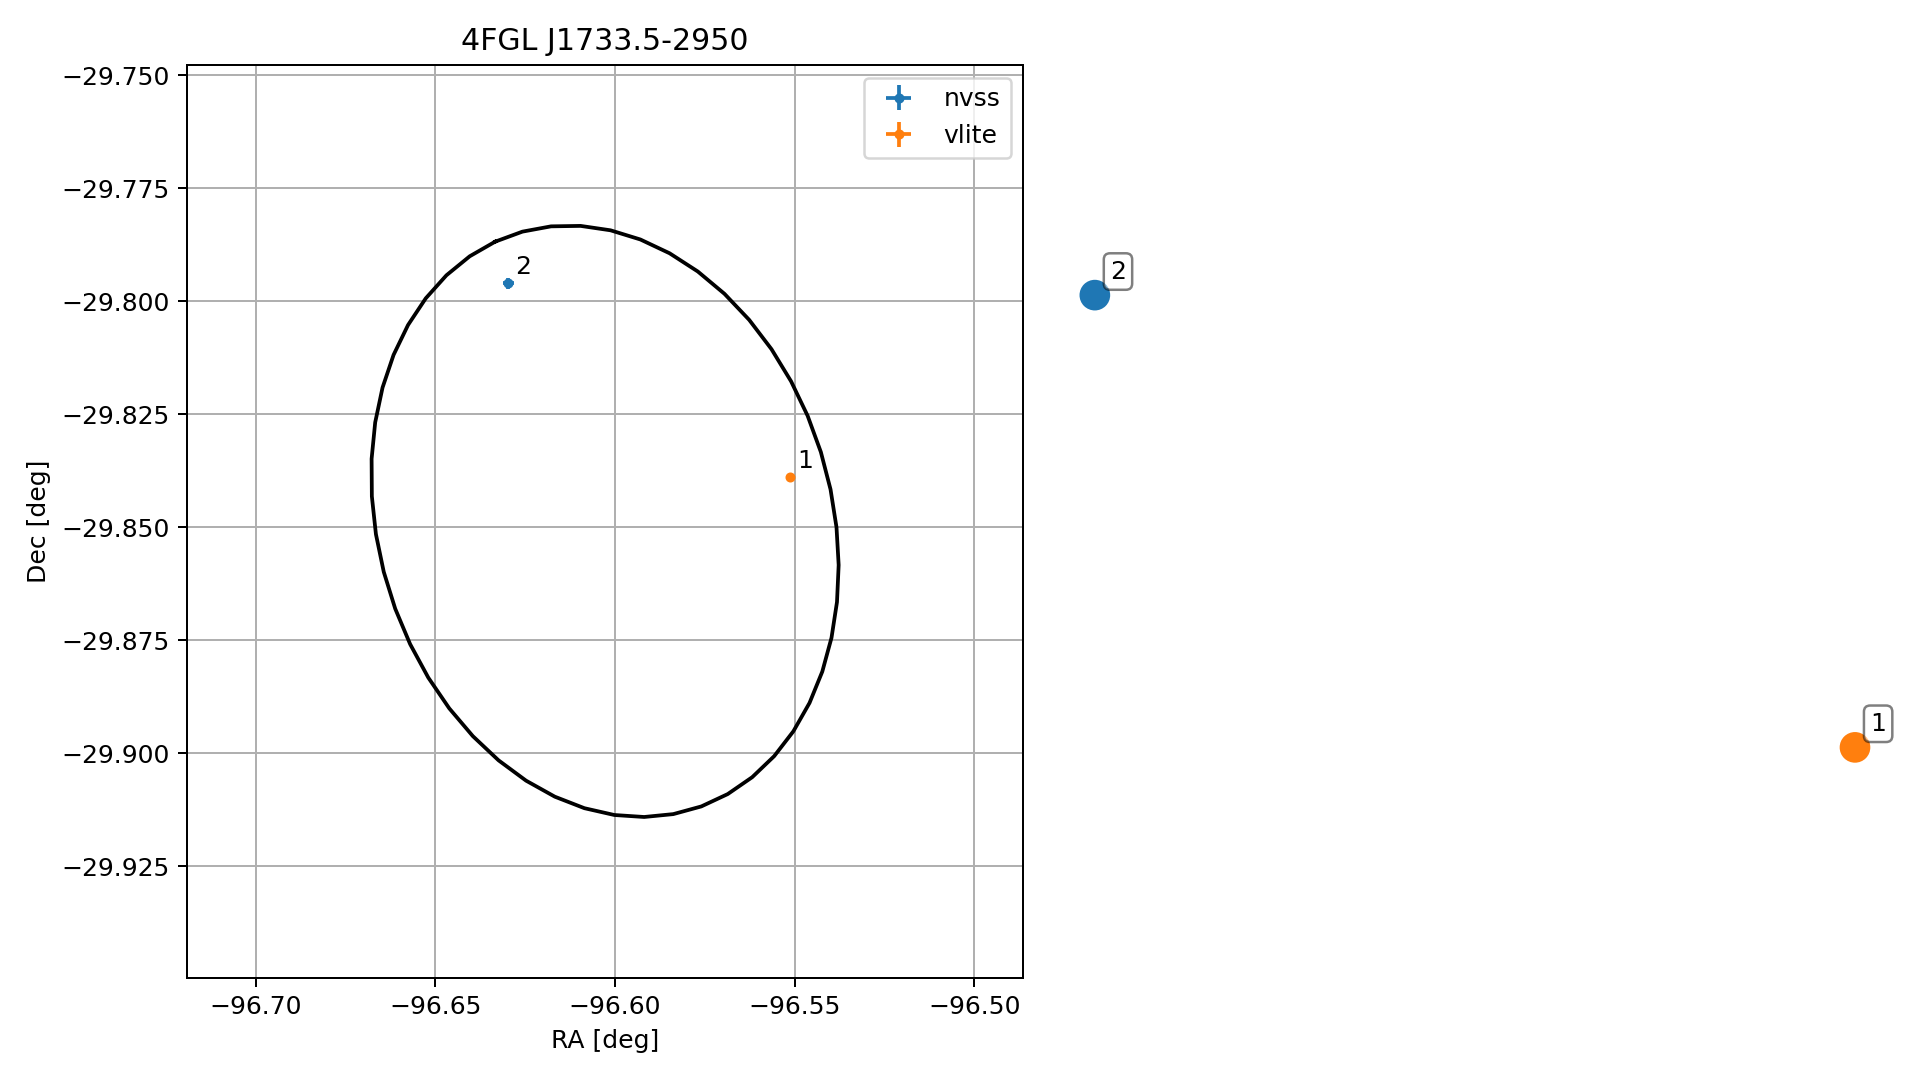Image resolution: width=1919 pixels, height=1080 pixels.
Task: Click the −96.65 x-axis tick label
Action: [435, 1006]
